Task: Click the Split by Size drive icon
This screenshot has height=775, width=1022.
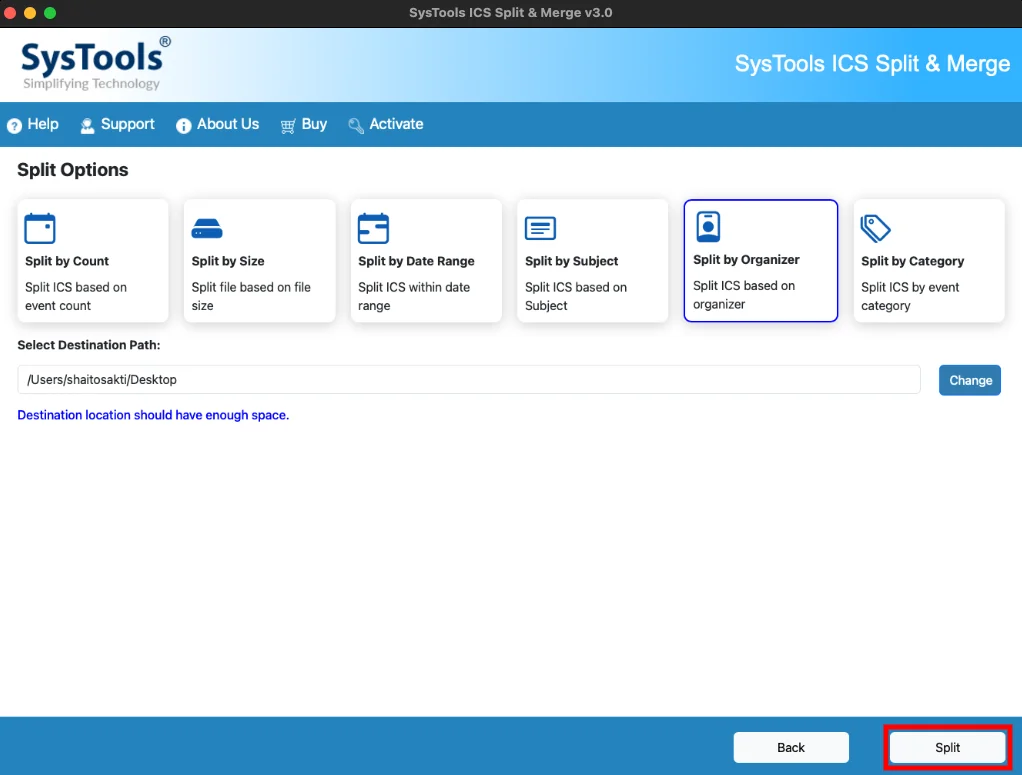Action: coord(207,229)
